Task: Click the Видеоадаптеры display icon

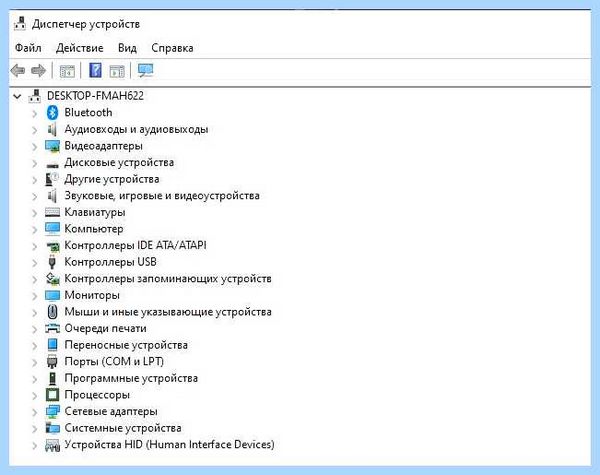Action: point(52,146)
